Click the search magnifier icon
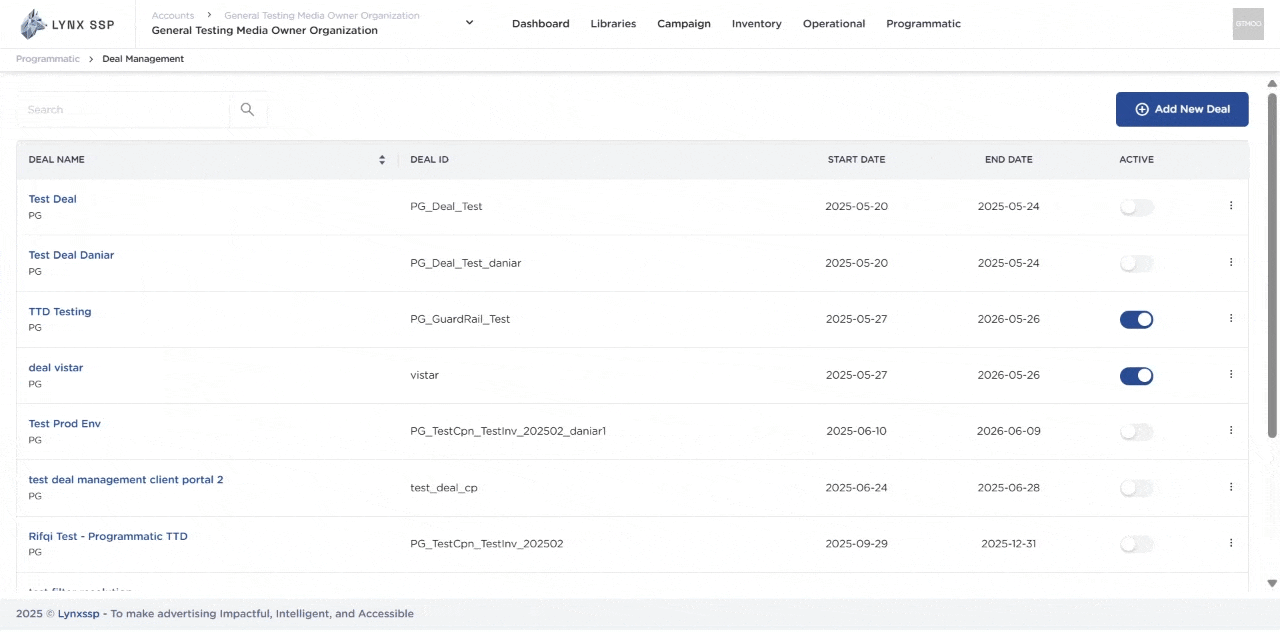This screenshot has width=1280, height=632. tap(247, 109)
